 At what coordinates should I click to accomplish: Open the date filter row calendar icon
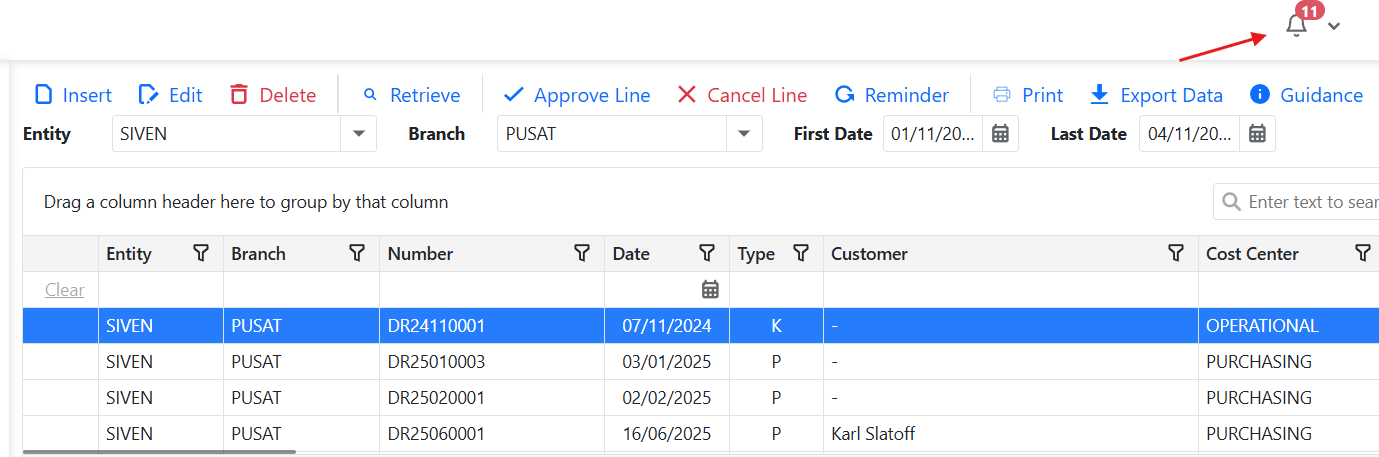click(x=710, y=290)
